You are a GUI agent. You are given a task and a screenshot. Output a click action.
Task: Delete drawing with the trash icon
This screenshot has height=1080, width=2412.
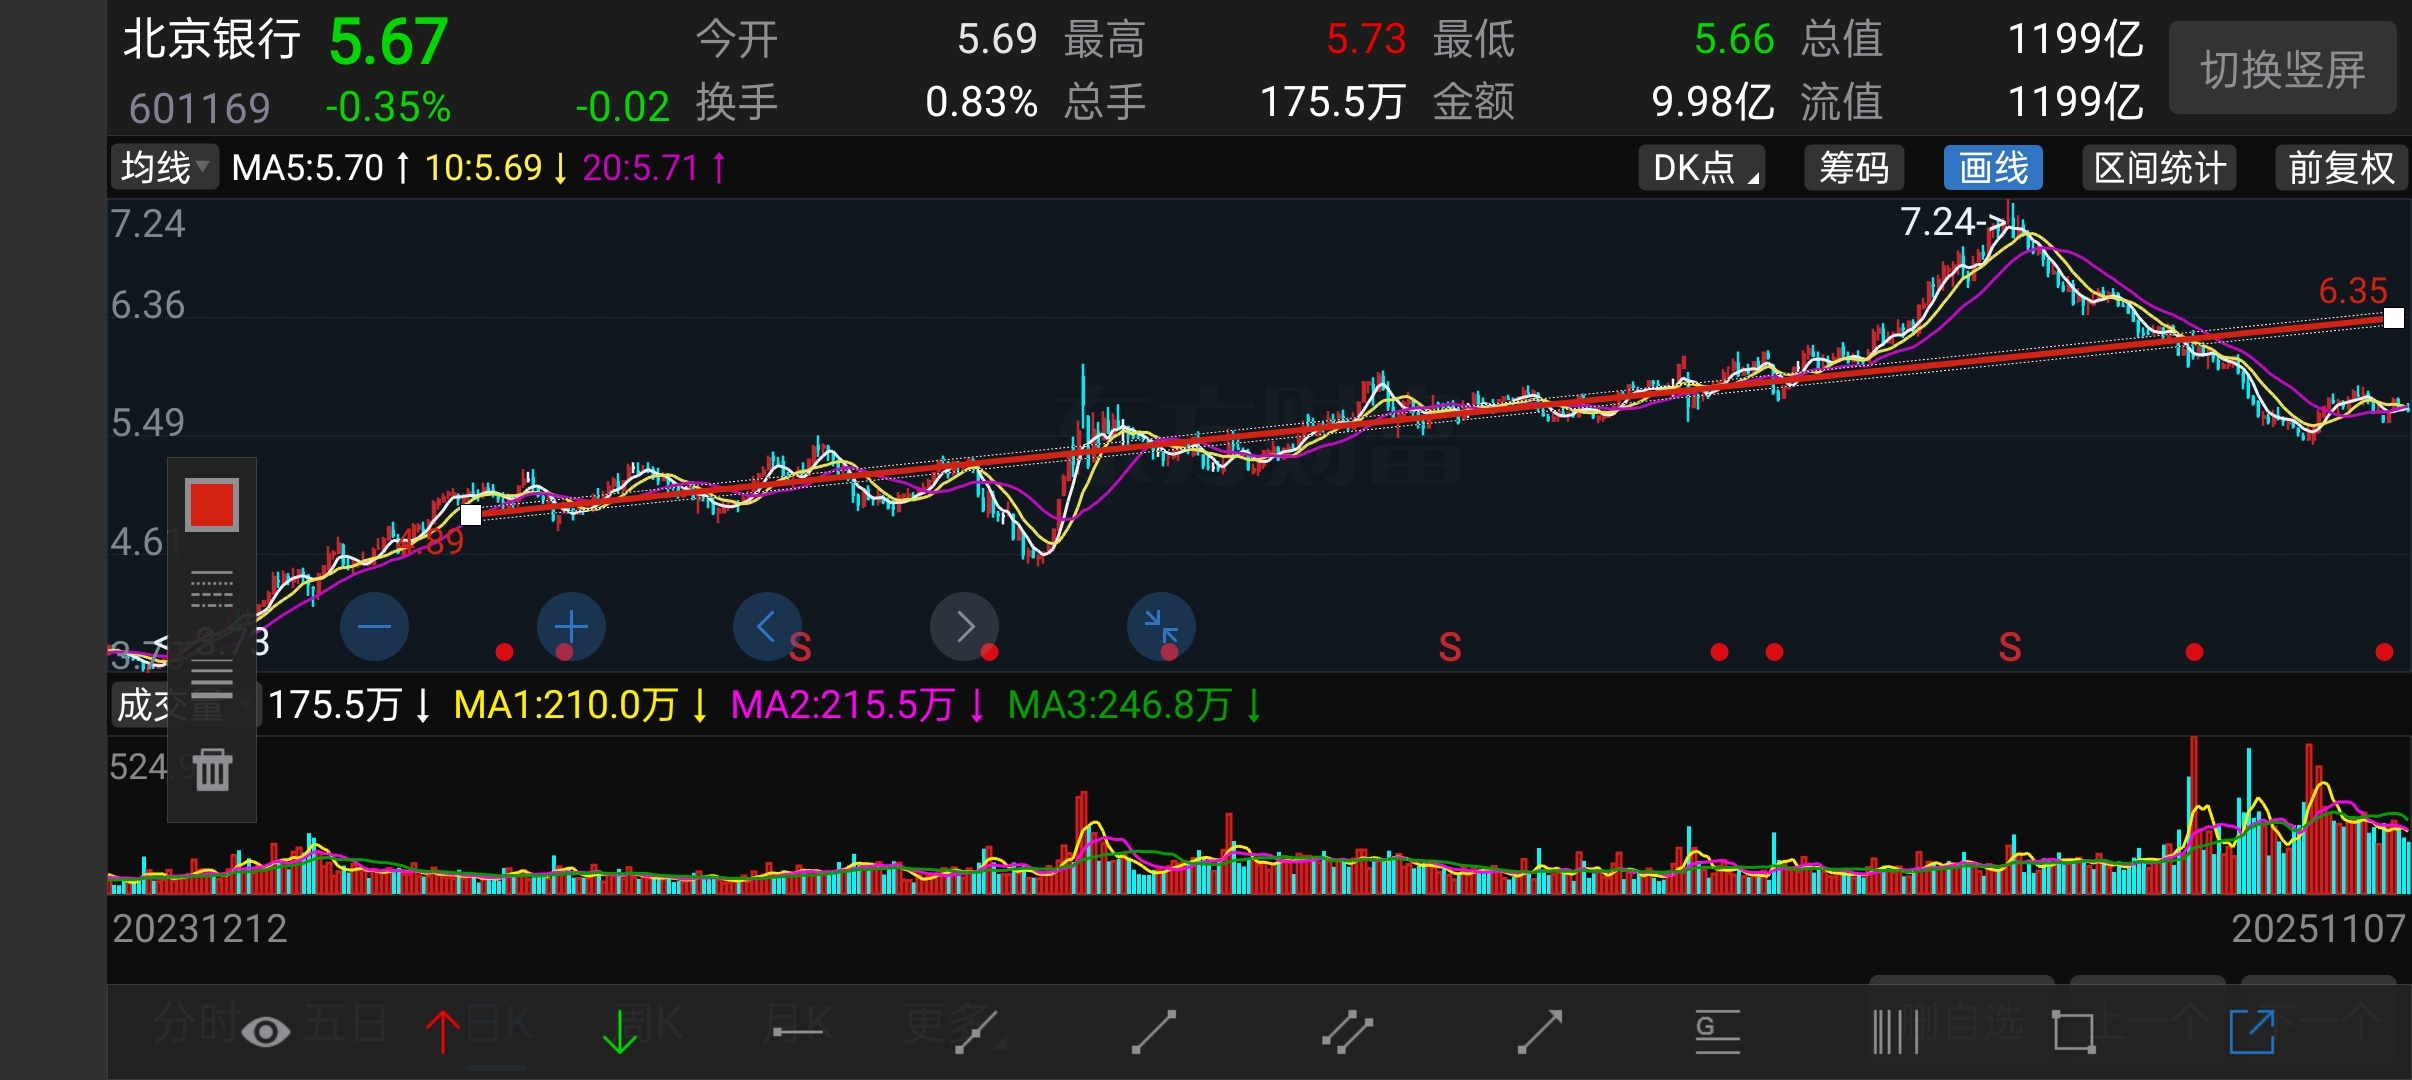212,769
